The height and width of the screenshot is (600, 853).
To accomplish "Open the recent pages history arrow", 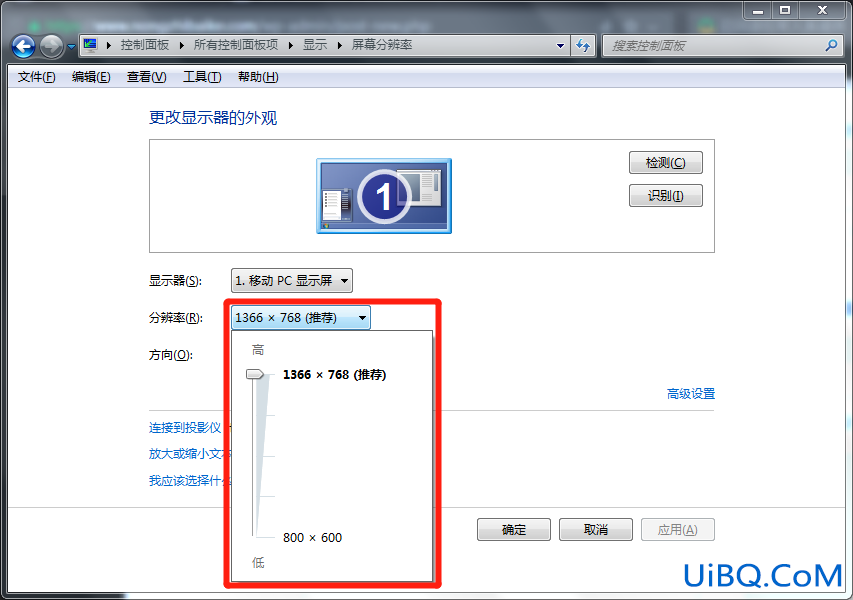I will coord(71,47).
